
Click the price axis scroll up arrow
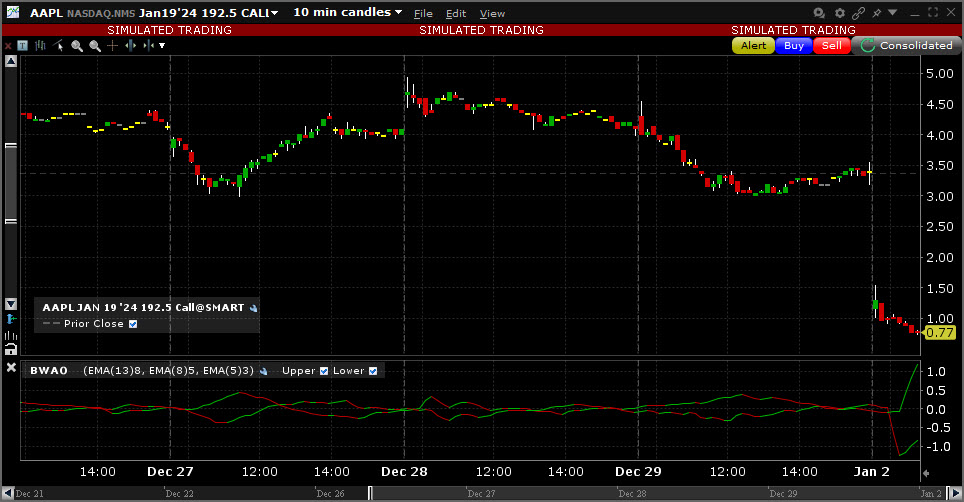tap(10, 61)
